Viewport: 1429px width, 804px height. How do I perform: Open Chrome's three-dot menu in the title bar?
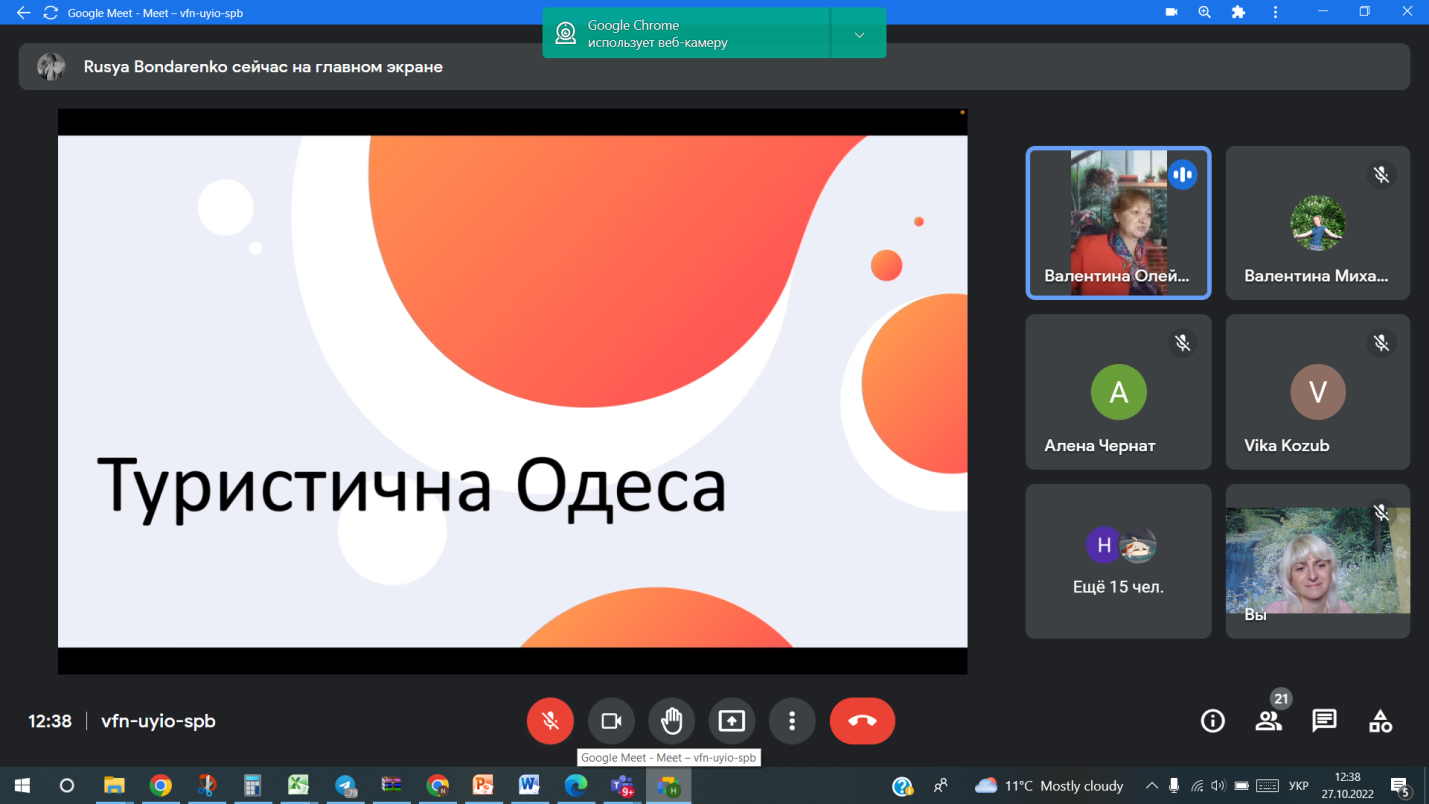pyautogui.click(x=1275, y=12)
